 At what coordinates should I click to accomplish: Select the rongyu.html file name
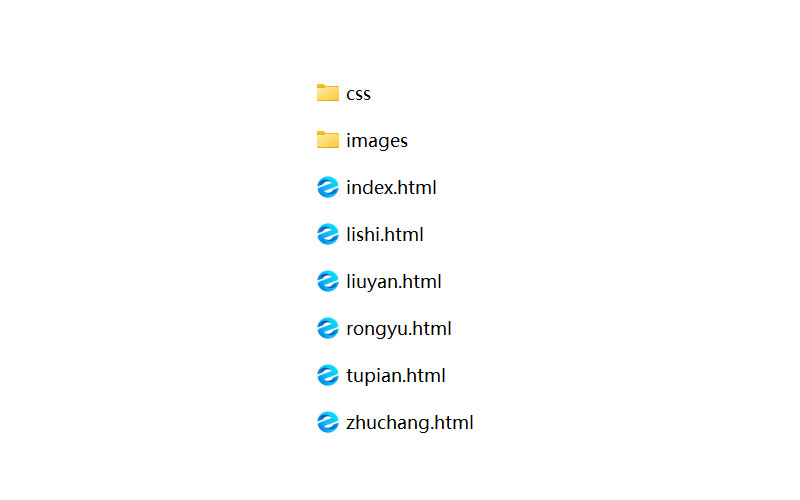coord(398,329)
